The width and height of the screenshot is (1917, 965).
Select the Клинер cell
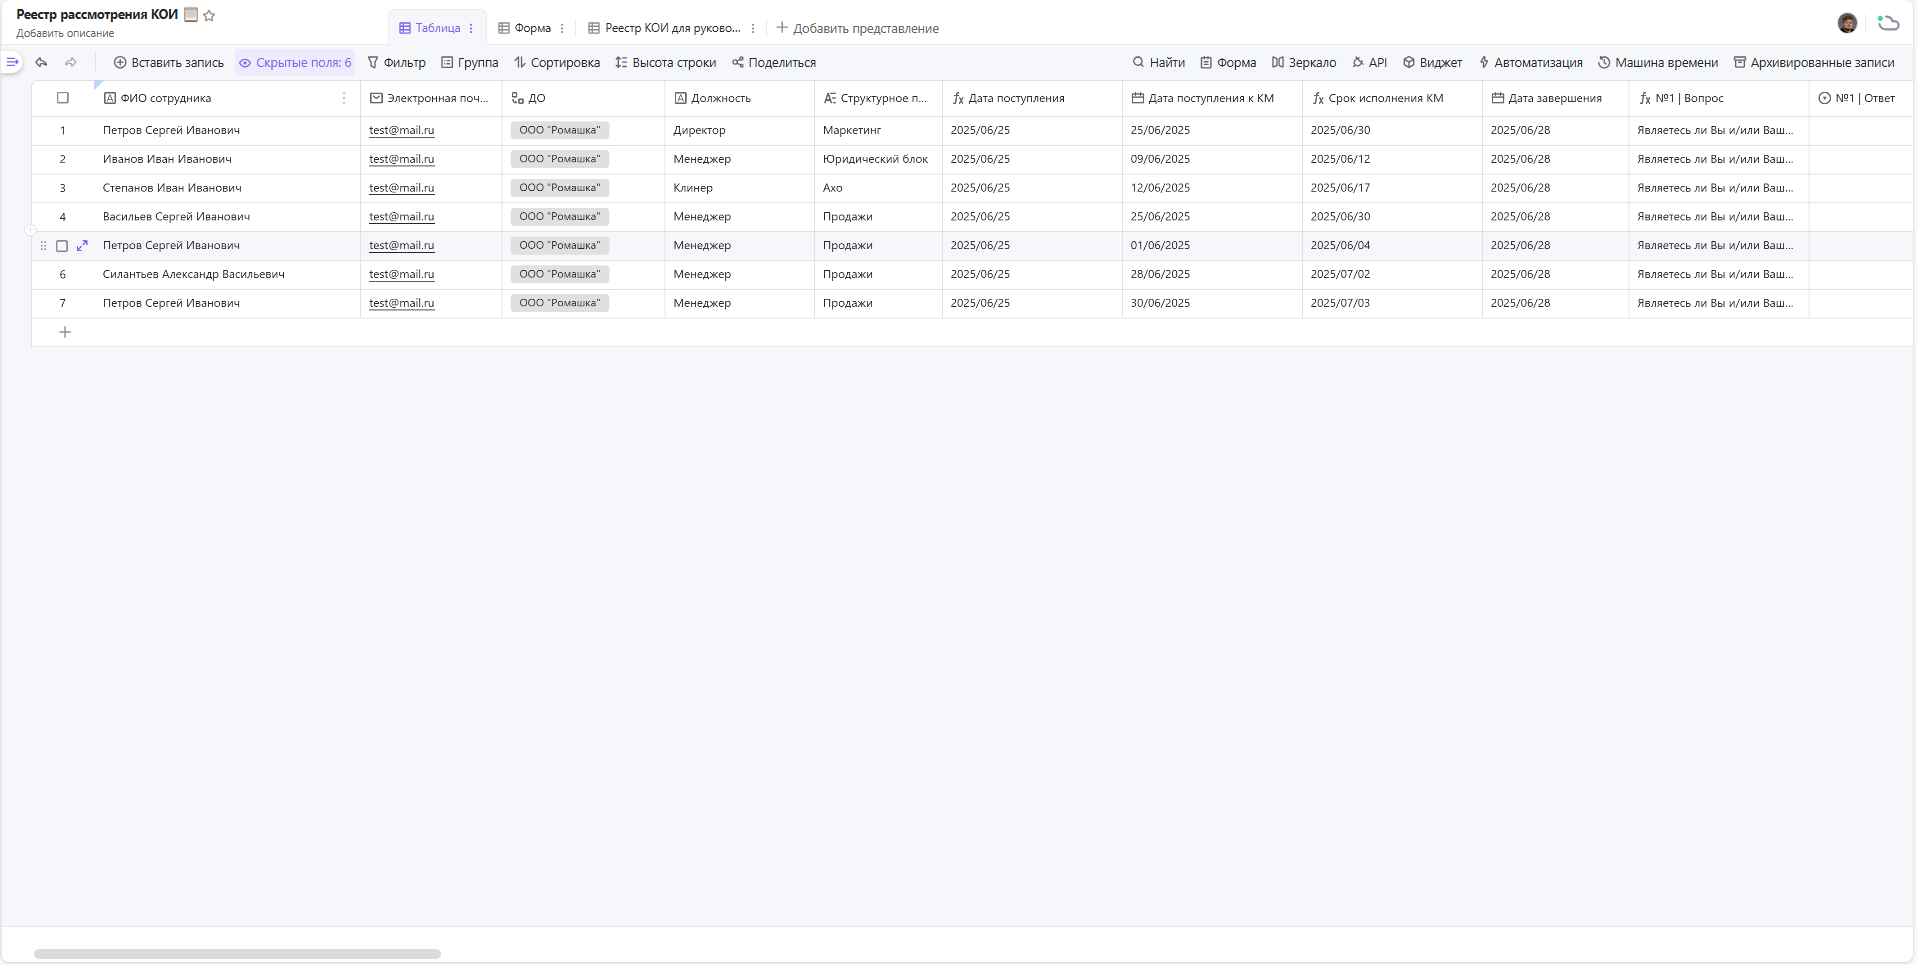coord(739,188)
